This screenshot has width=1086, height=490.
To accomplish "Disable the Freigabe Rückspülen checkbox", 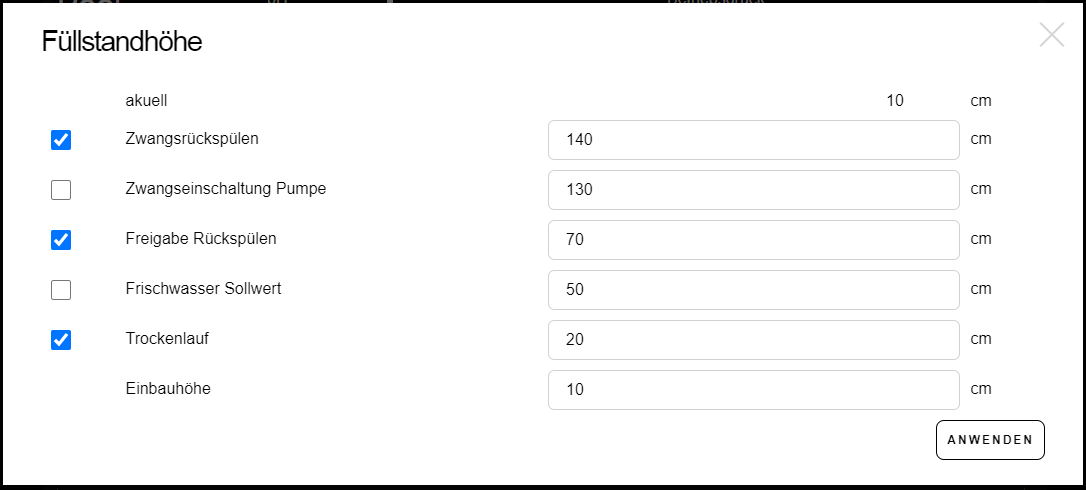I will (61, 240).
